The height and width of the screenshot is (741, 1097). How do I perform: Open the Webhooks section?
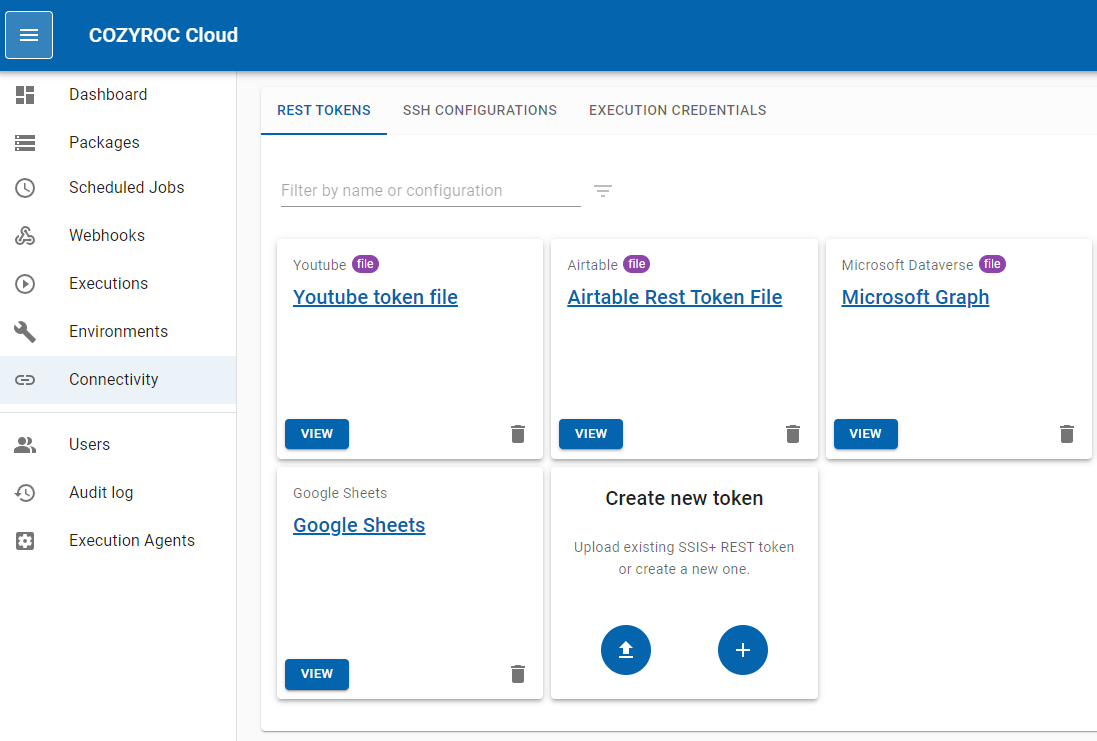(x=106, y=236)
